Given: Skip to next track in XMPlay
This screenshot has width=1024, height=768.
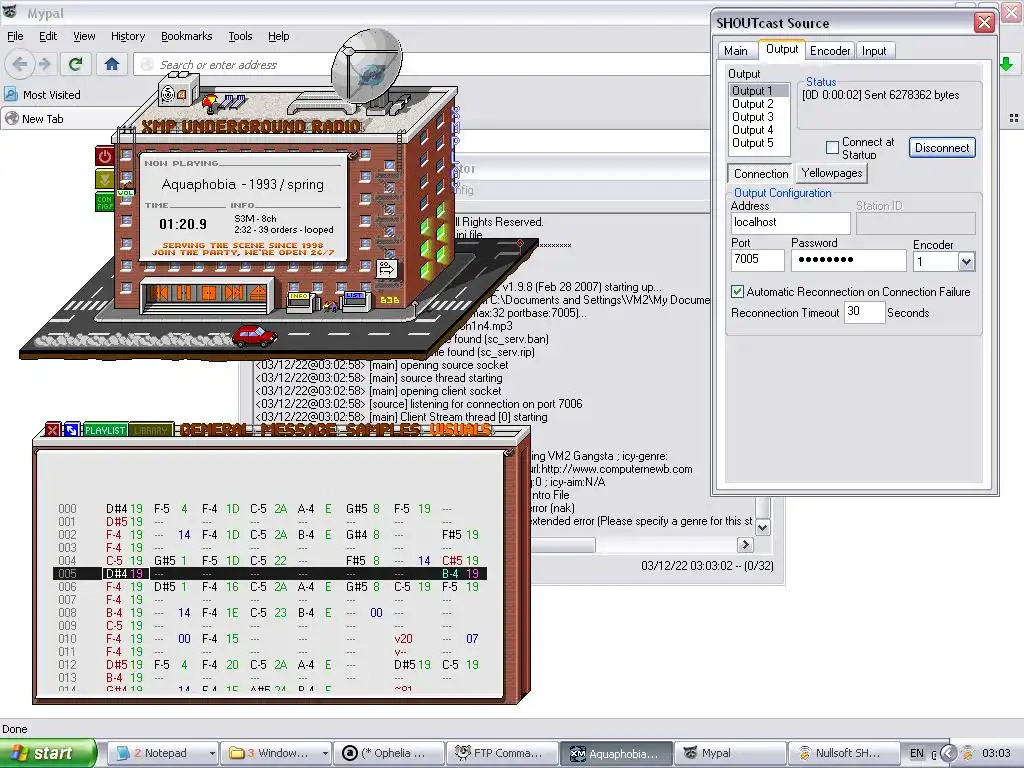Looking at the screenshot, I should click(x=233, y=293).
